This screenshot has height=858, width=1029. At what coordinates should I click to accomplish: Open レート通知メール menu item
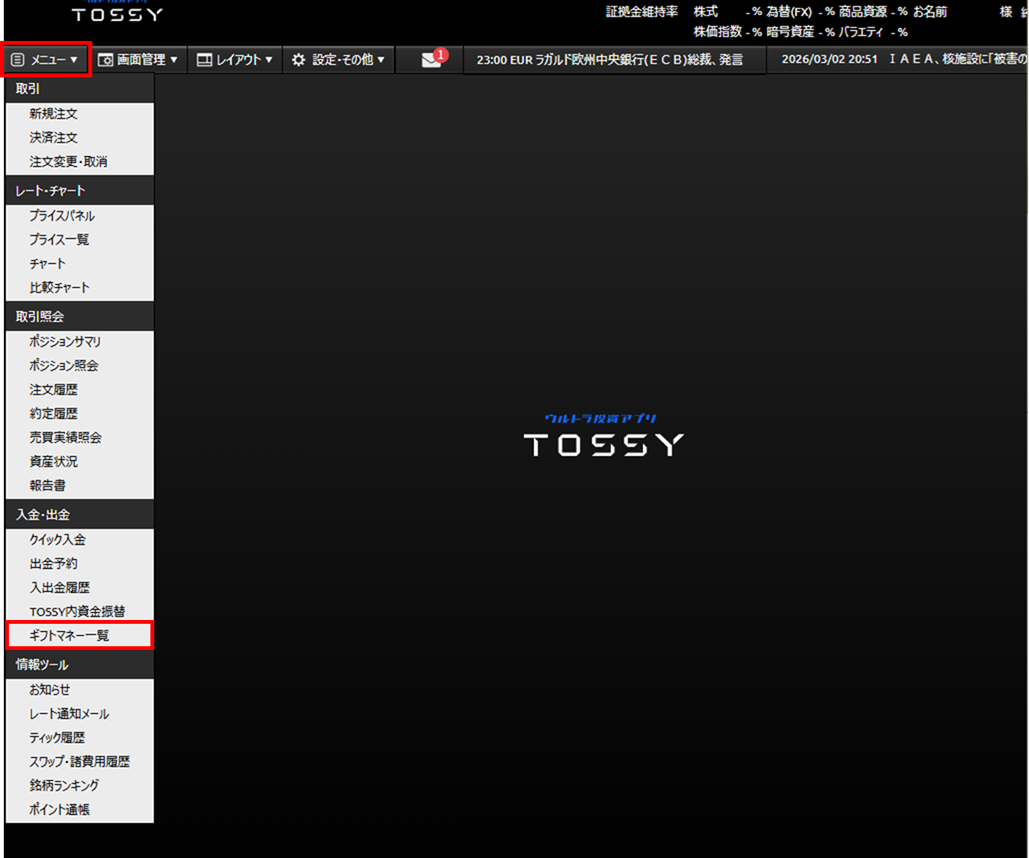[x=70, y=714]
